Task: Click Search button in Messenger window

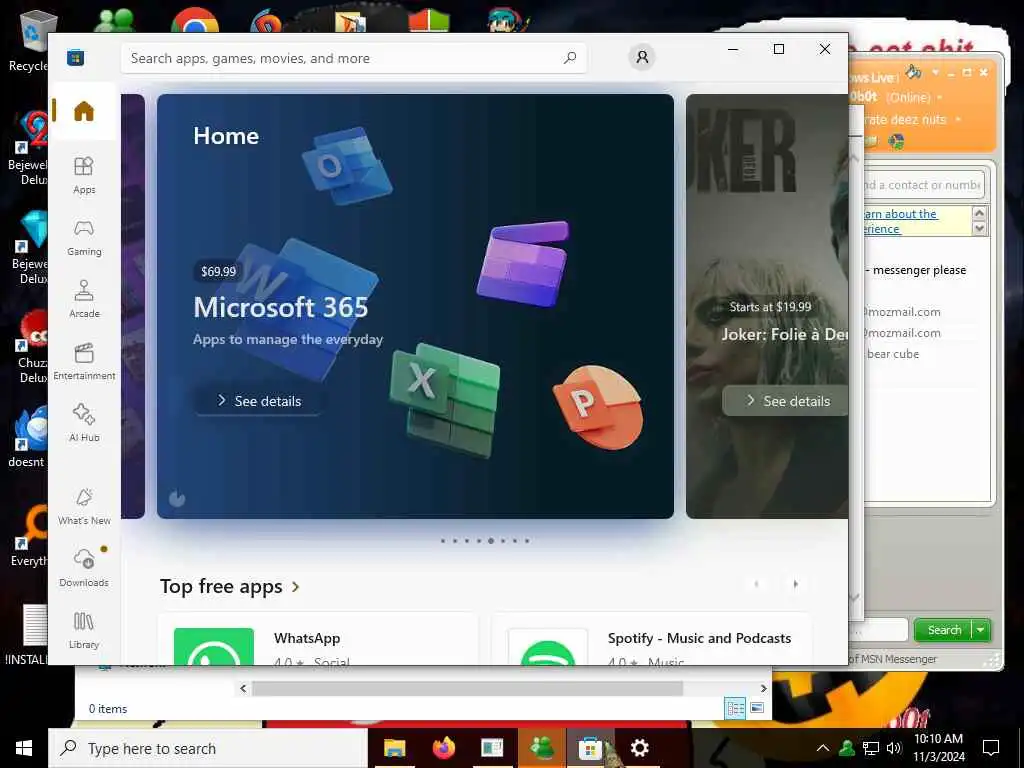Action: click(x=944, y=630)
